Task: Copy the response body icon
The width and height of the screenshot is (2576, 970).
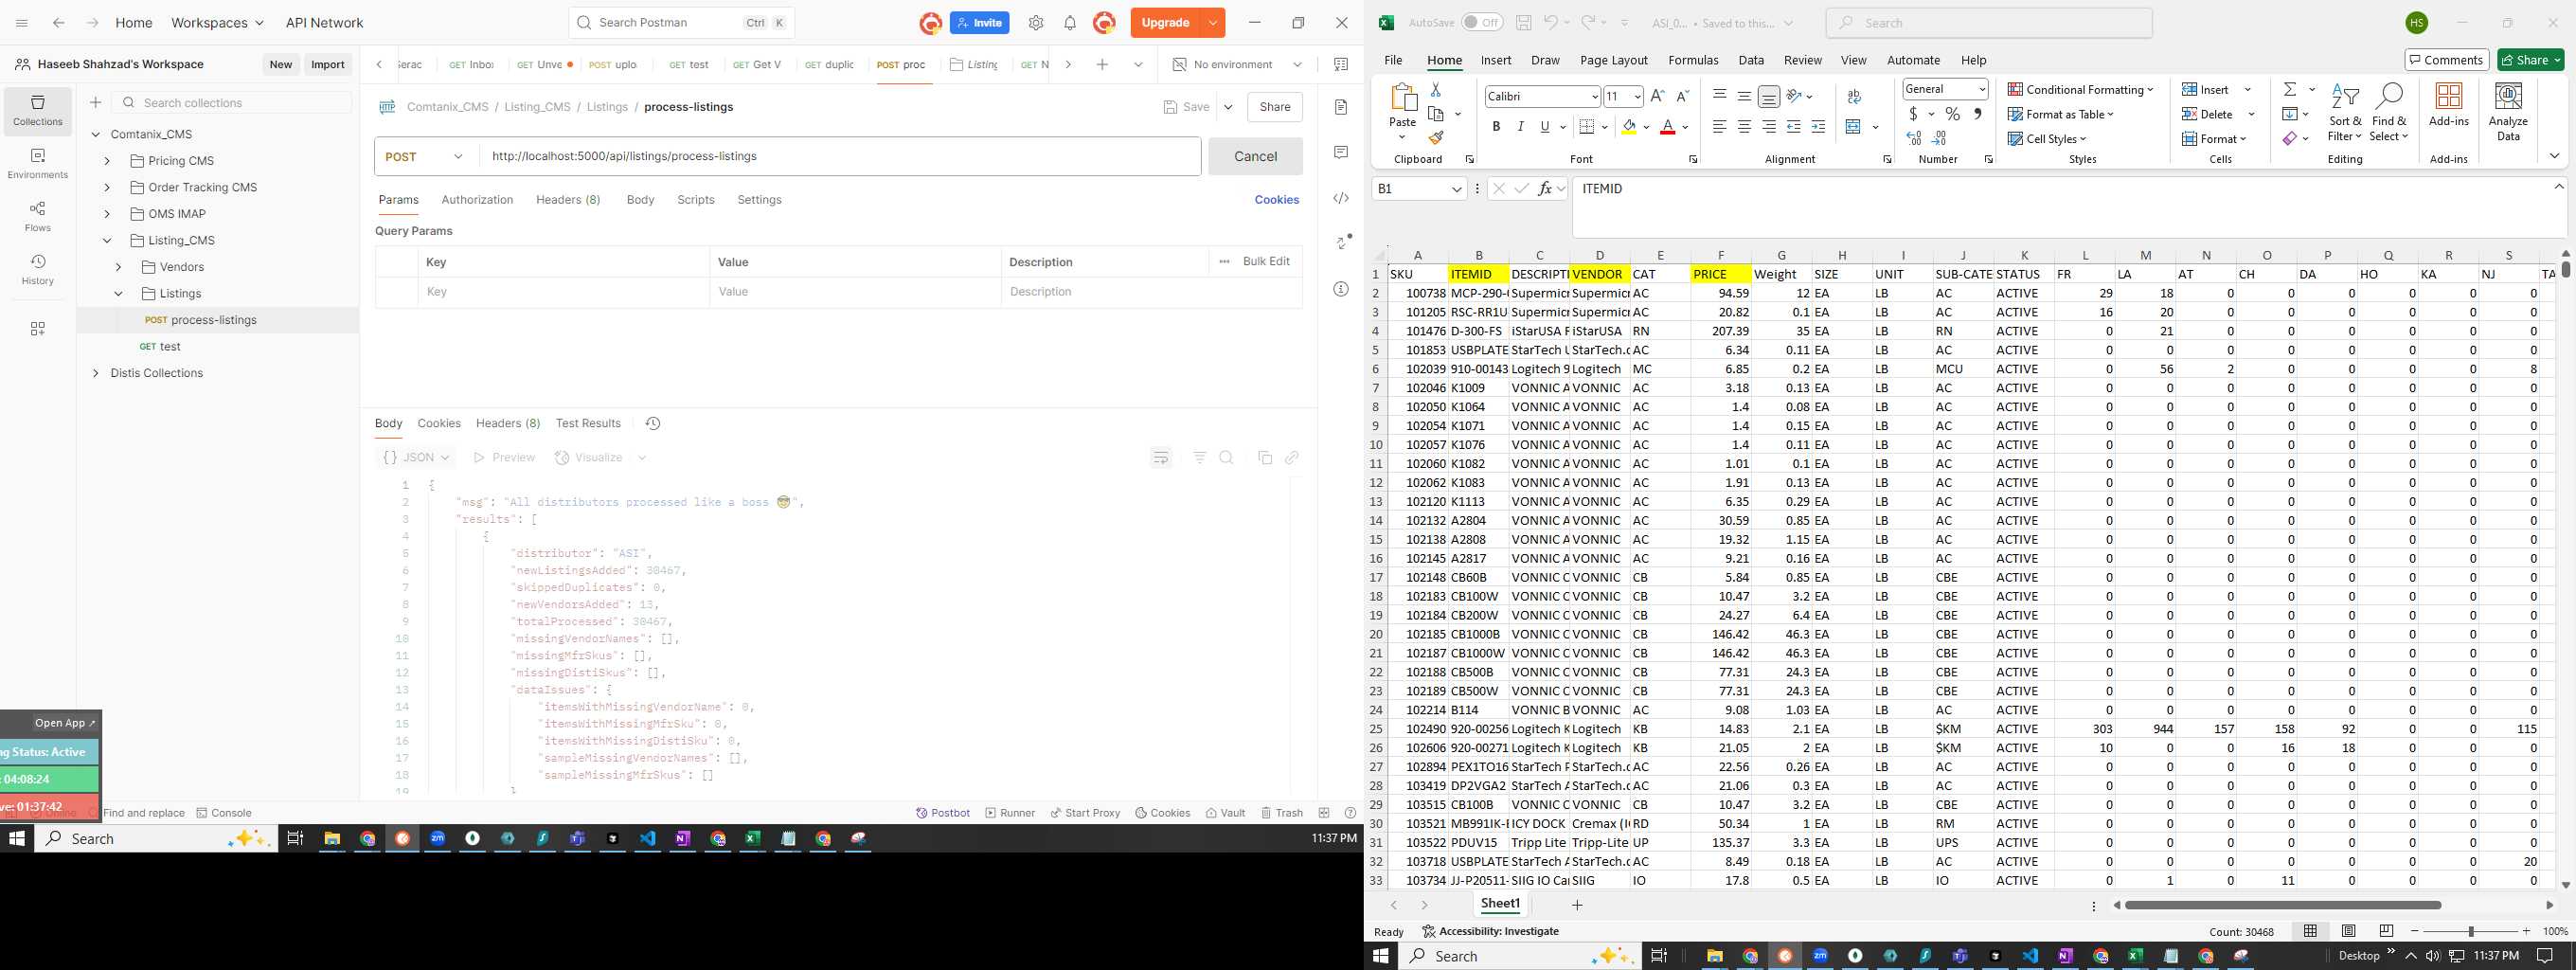Action: [1264, 458]
